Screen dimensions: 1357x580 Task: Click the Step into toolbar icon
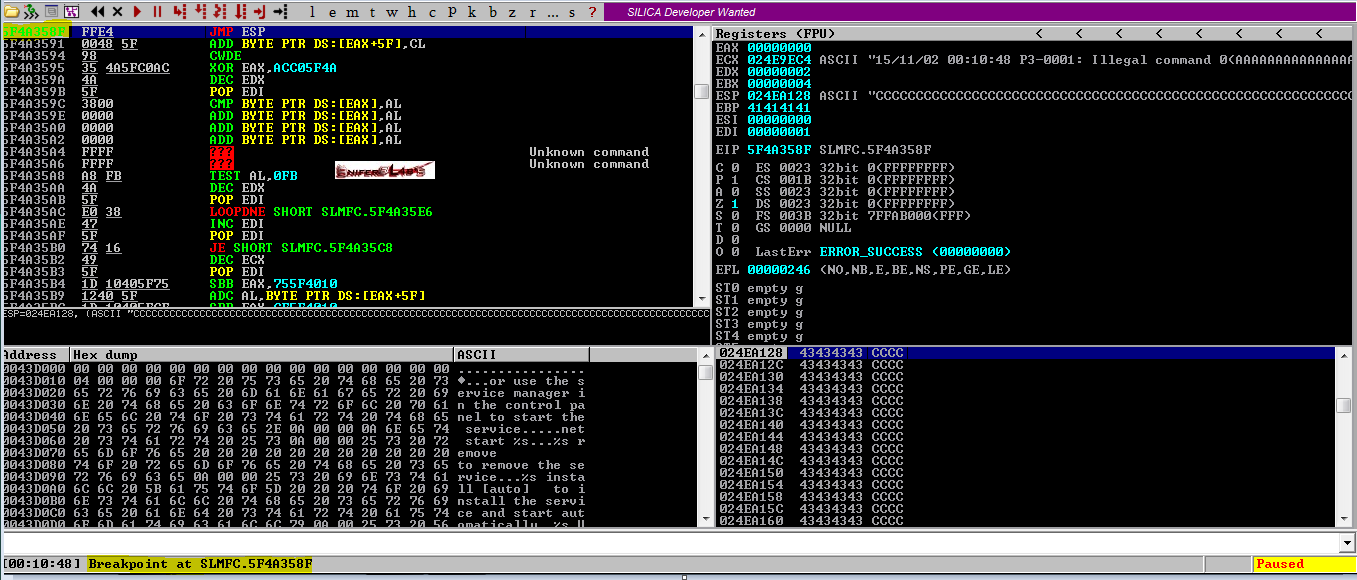tap(180, 11)
